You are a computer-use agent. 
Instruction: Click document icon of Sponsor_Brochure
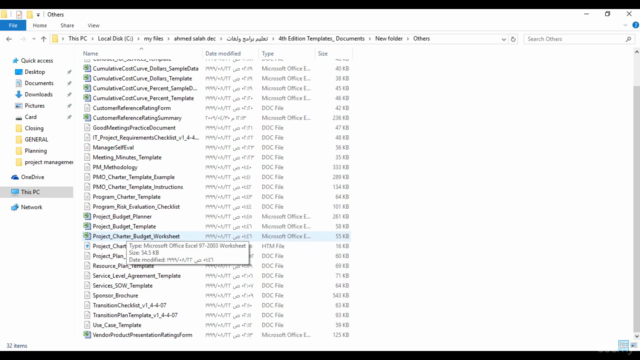point(87,295)
